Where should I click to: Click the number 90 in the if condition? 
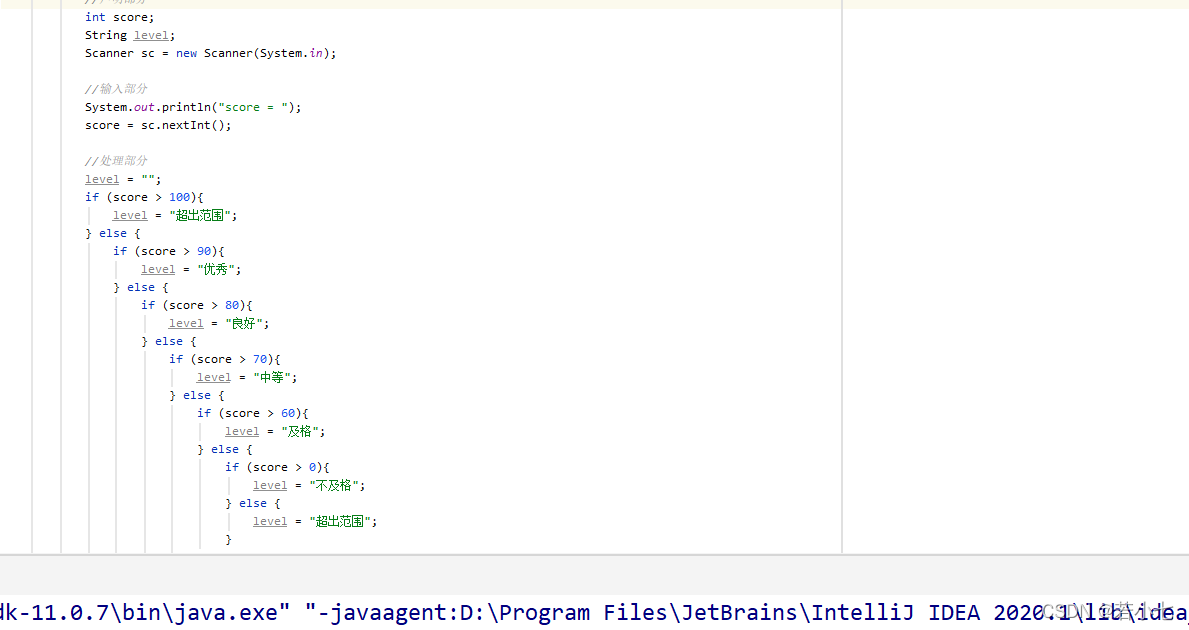pyautogui.click(x=204, y=251)
